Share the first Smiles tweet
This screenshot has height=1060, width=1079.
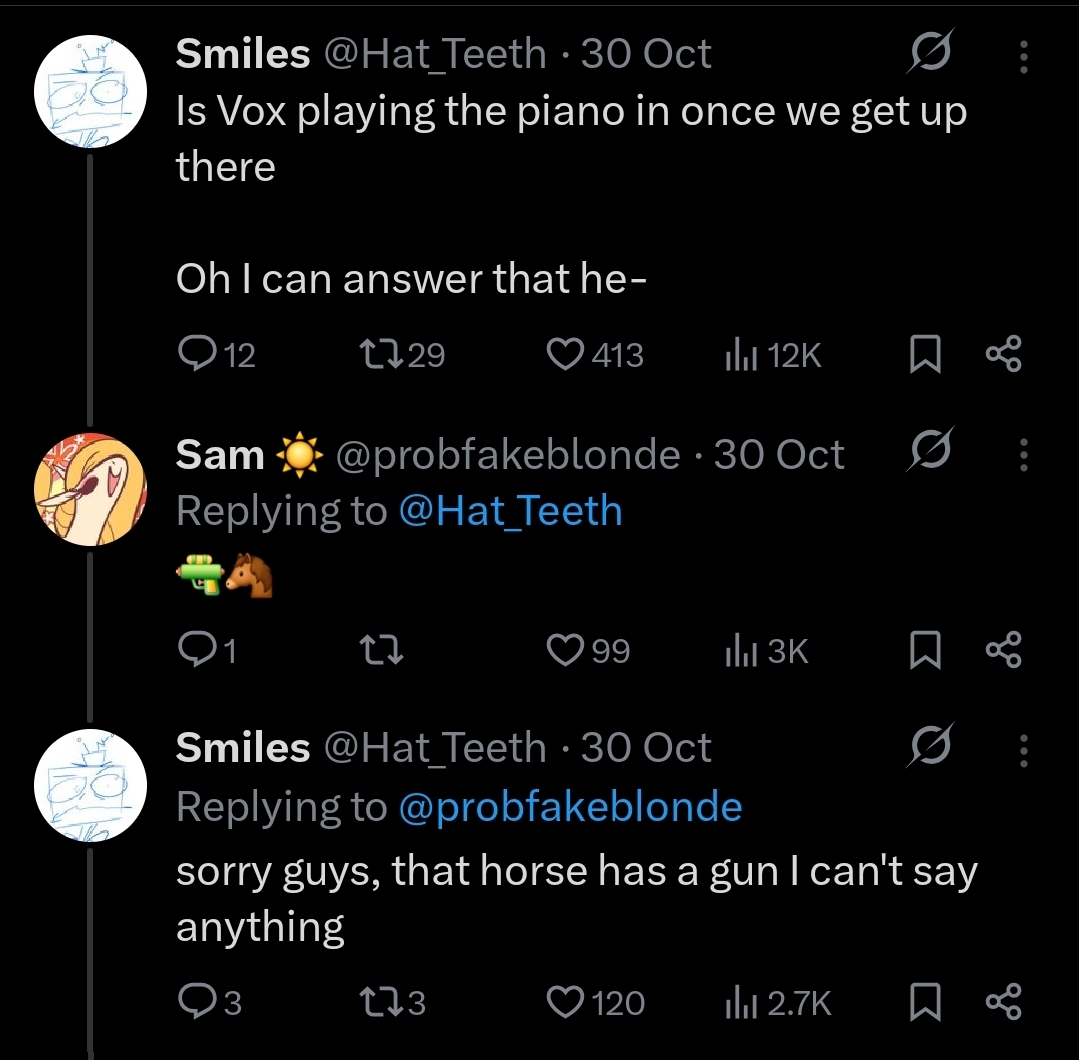[1003, 354]
